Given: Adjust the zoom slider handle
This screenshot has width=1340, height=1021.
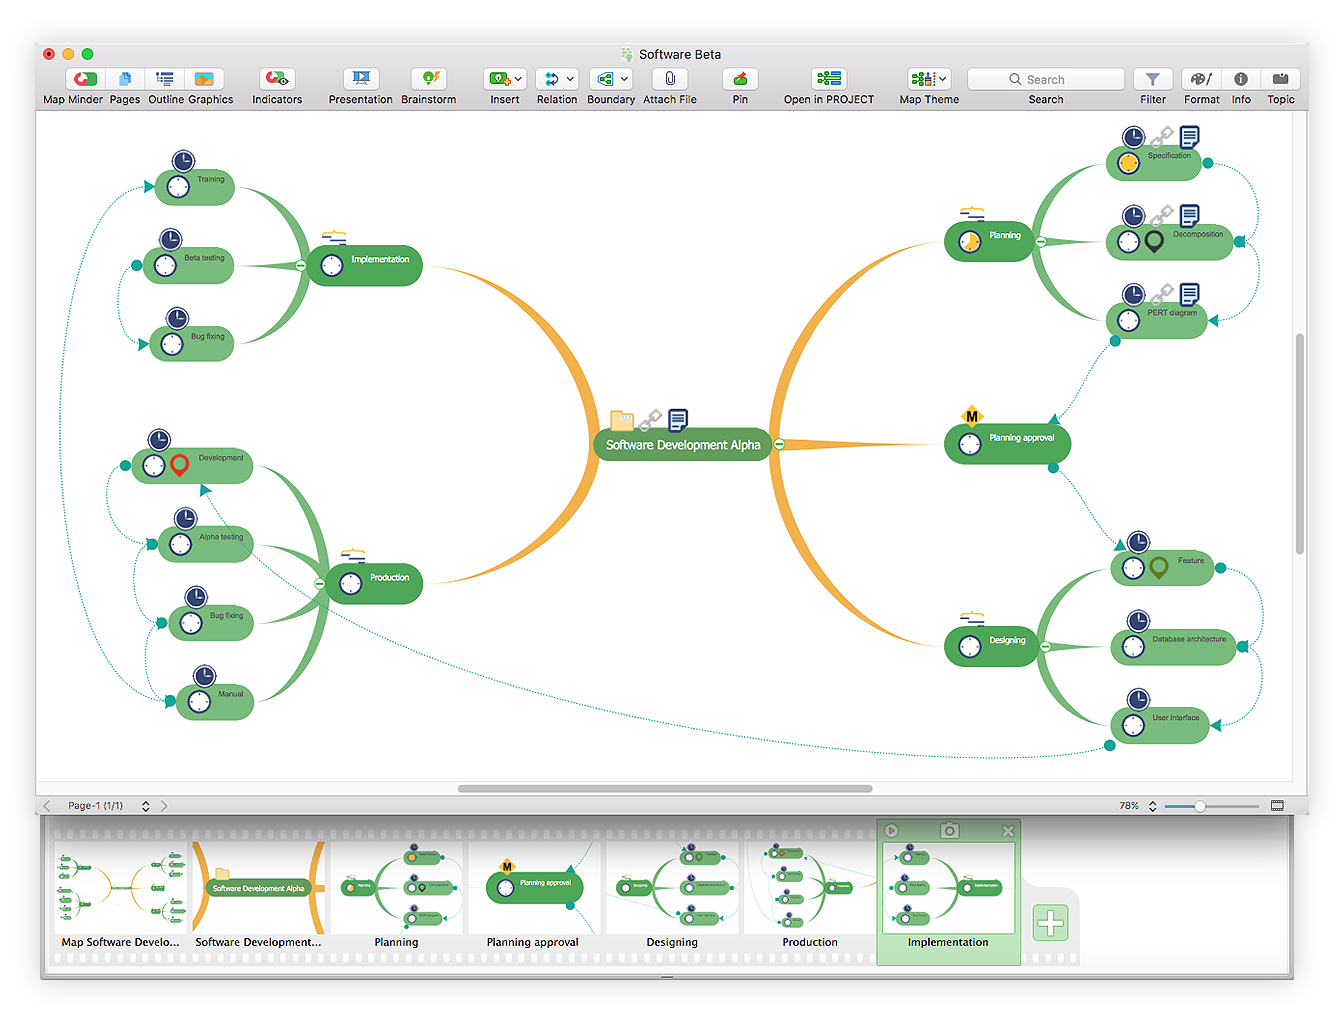Looking at the screenshot, I should point(1199,805).
